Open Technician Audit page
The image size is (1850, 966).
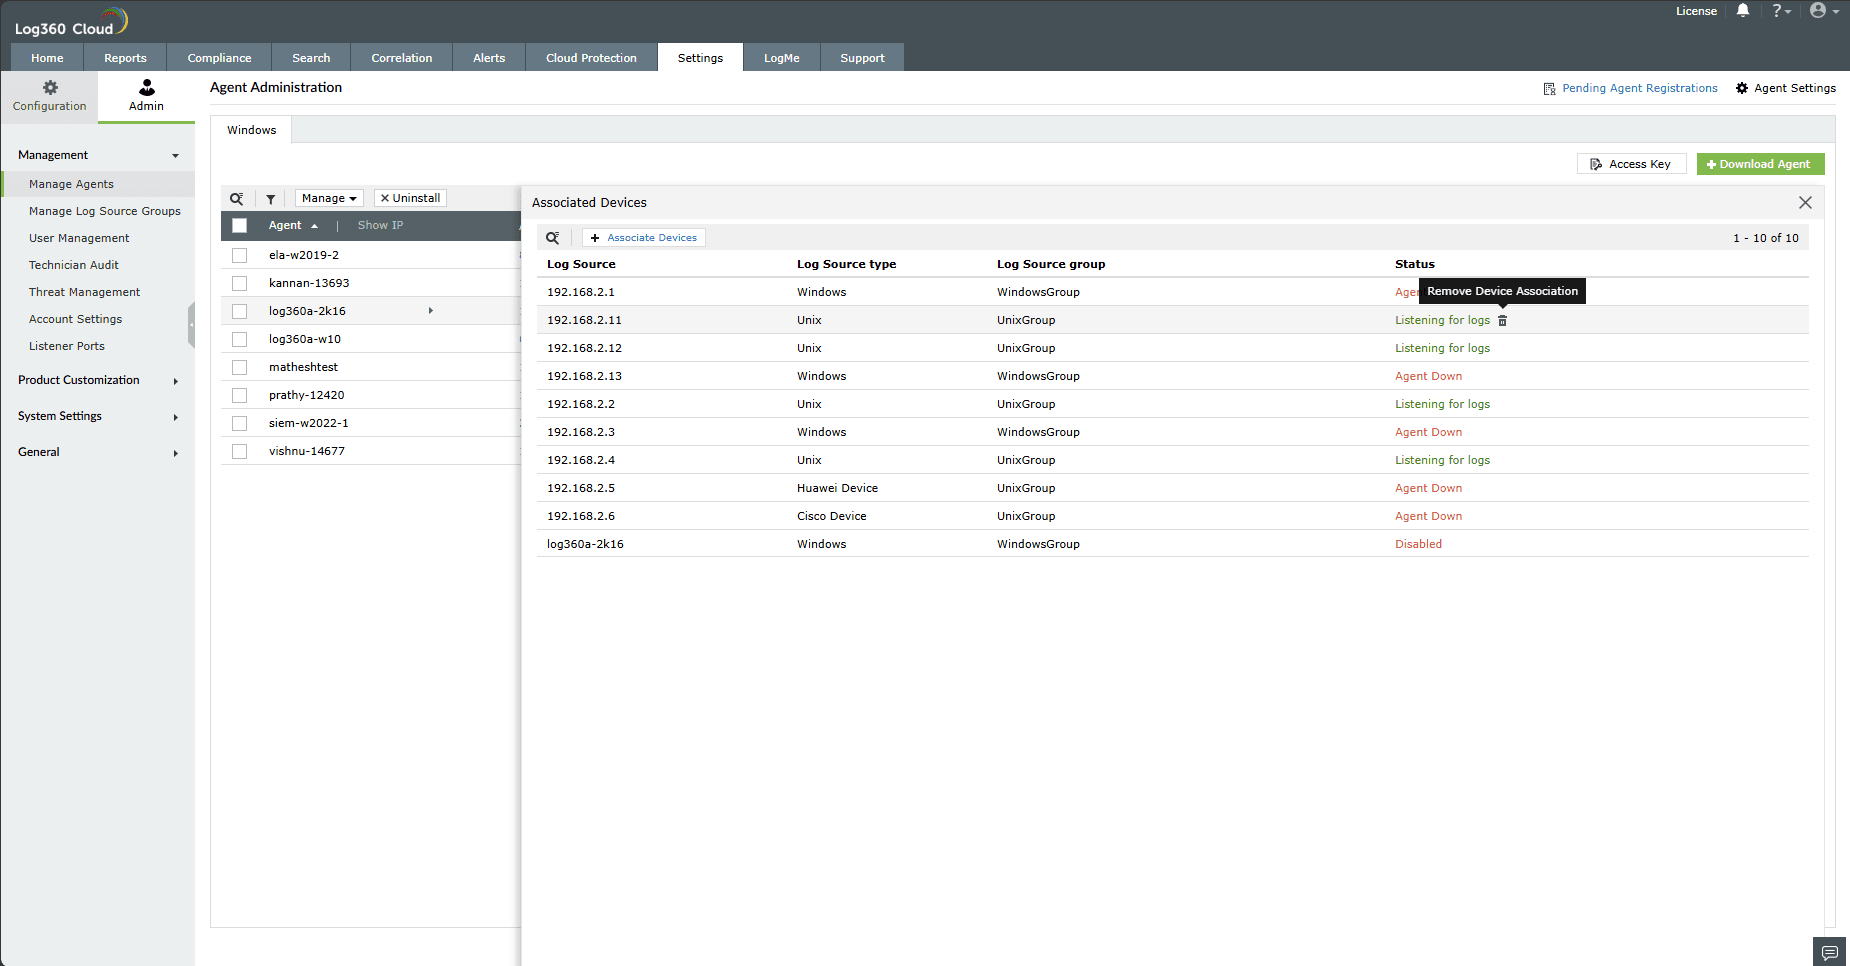pos(74,265)
